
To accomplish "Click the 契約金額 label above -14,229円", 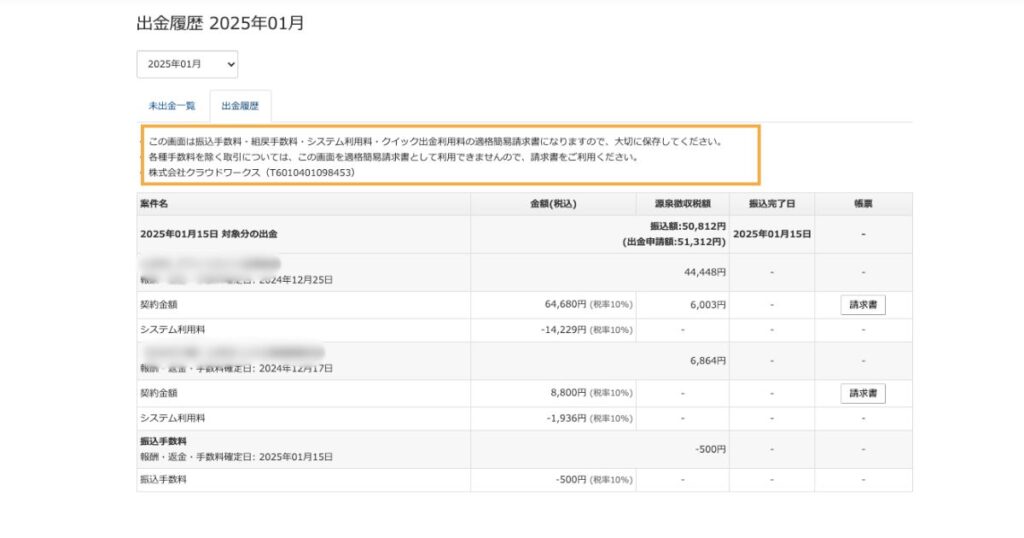I will 159,305.
